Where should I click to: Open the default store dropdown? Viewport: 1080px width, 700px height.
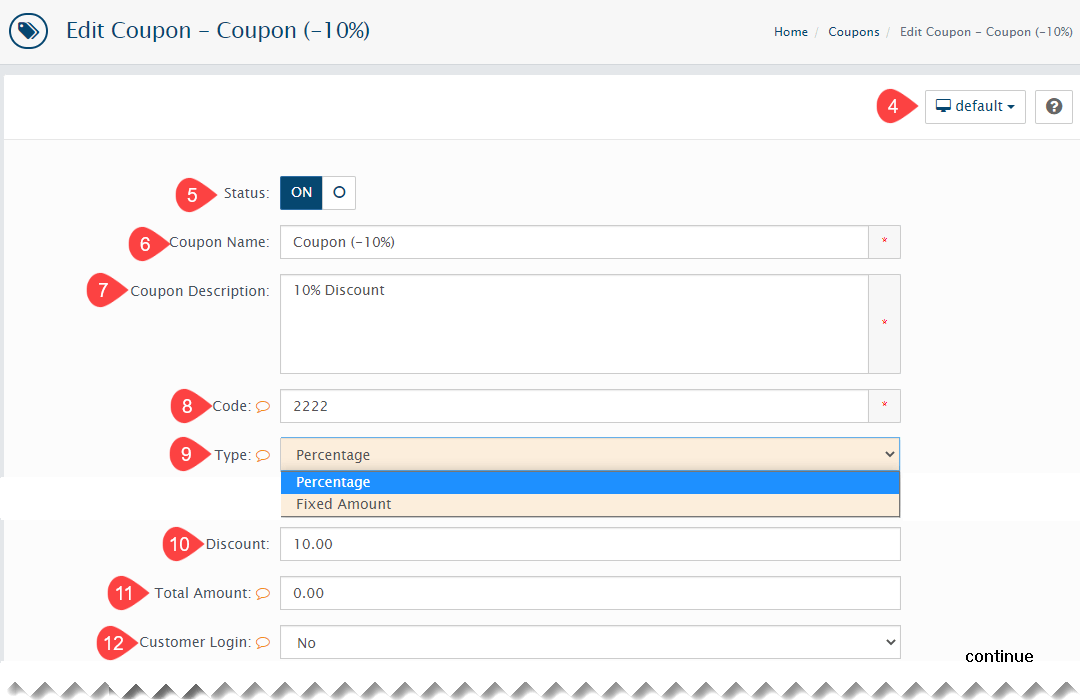point(975,106)
